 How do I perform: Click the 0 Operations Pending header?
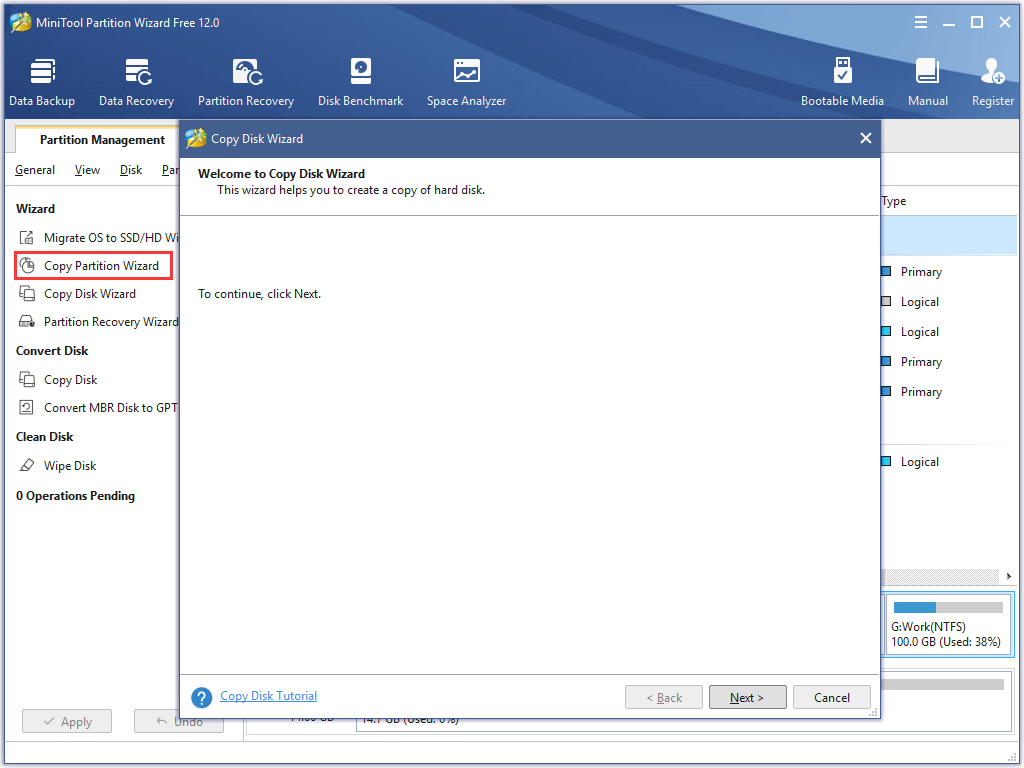pos(75,496)
